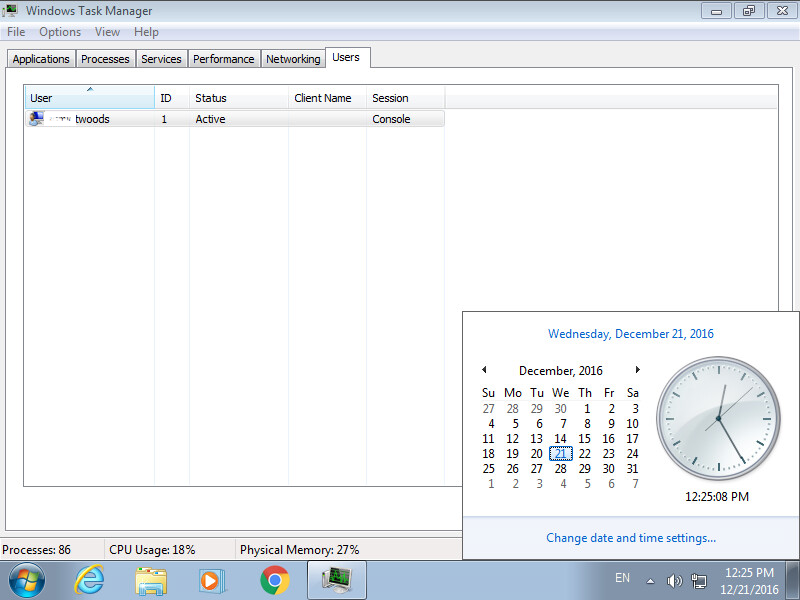Screen dimensions: 800x600
Task: Click the EN language indicator
Action: coord(622,578)
